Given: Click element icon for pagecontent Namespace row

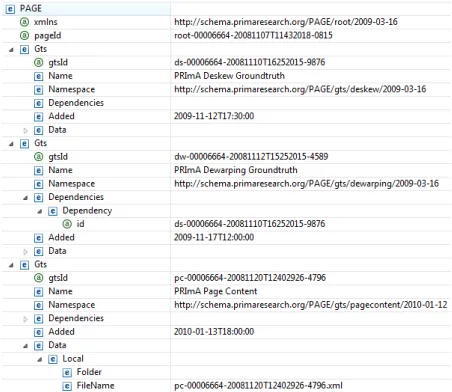Looking at the screenshot, I should pyautogui.click(x=39, y=305).
